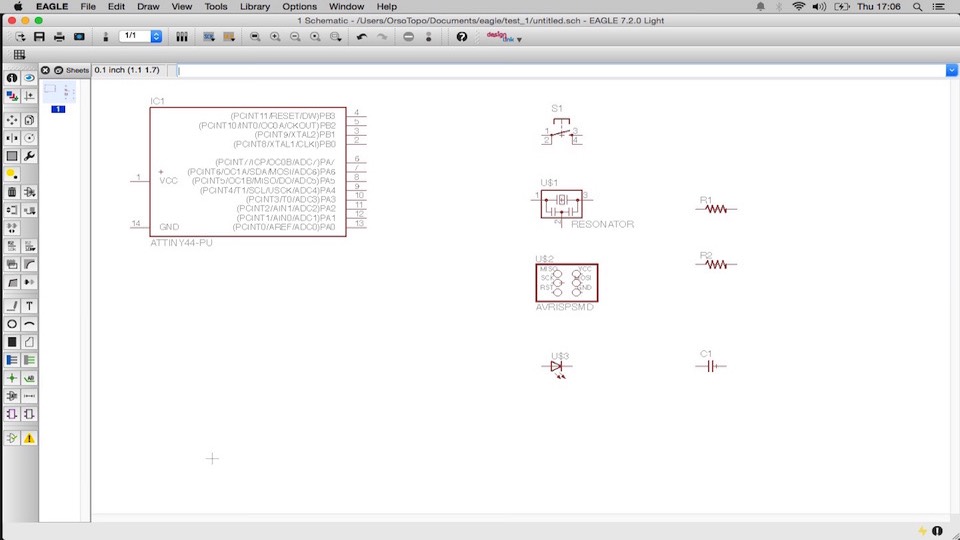Select the Smash tool
This screenshot has width=960, height=540.
pyautogui.click(x=12, y=264)
